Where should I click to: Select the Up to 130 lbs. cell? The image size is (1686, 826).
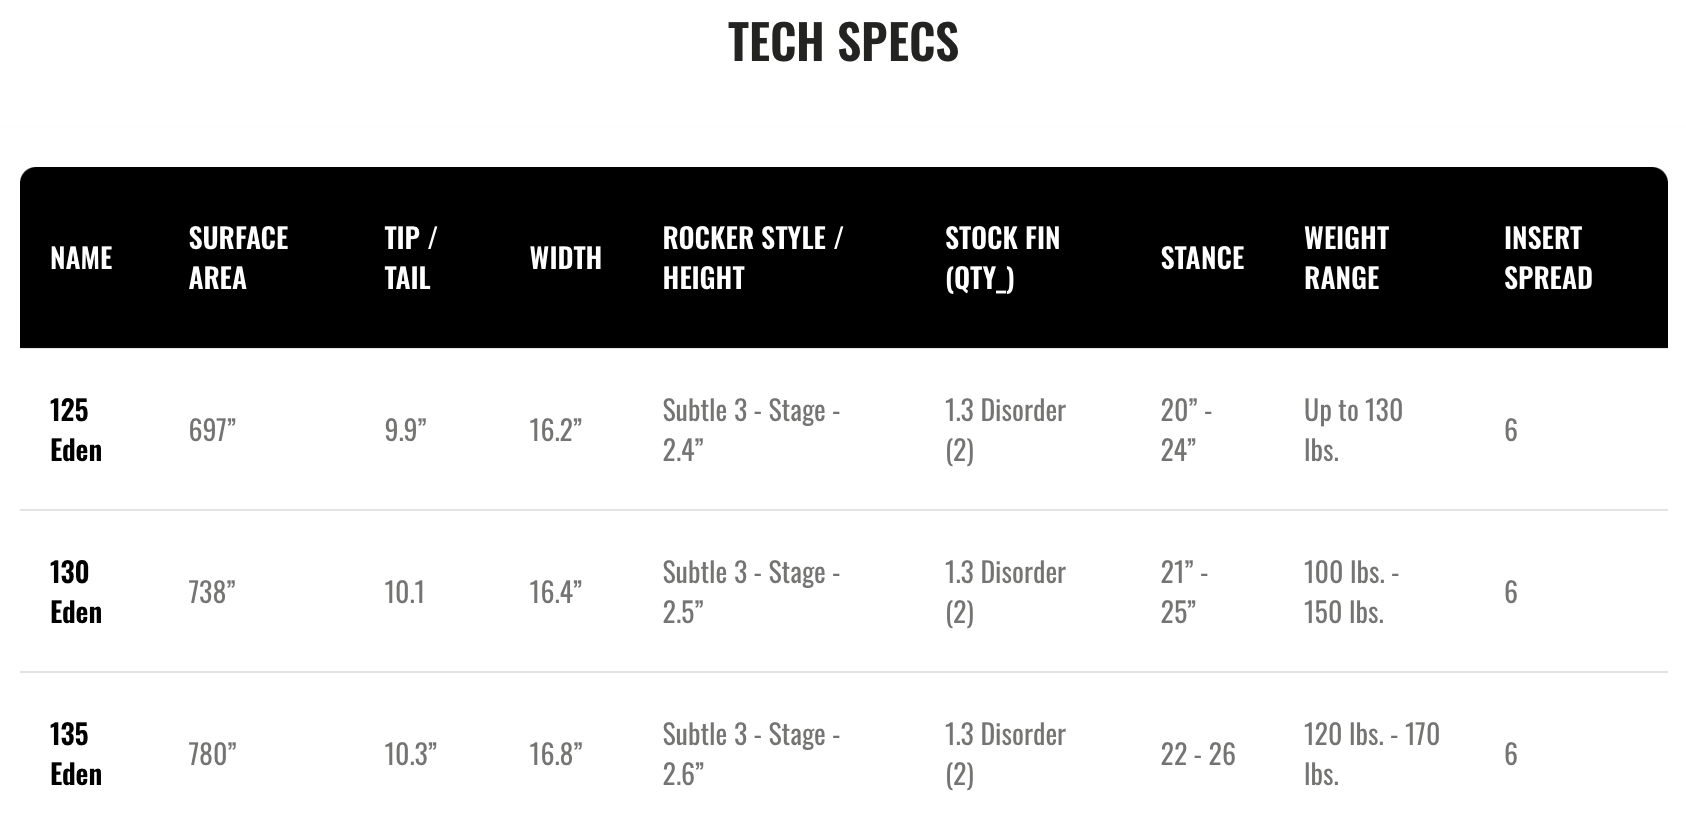[x=1353, y=430]
